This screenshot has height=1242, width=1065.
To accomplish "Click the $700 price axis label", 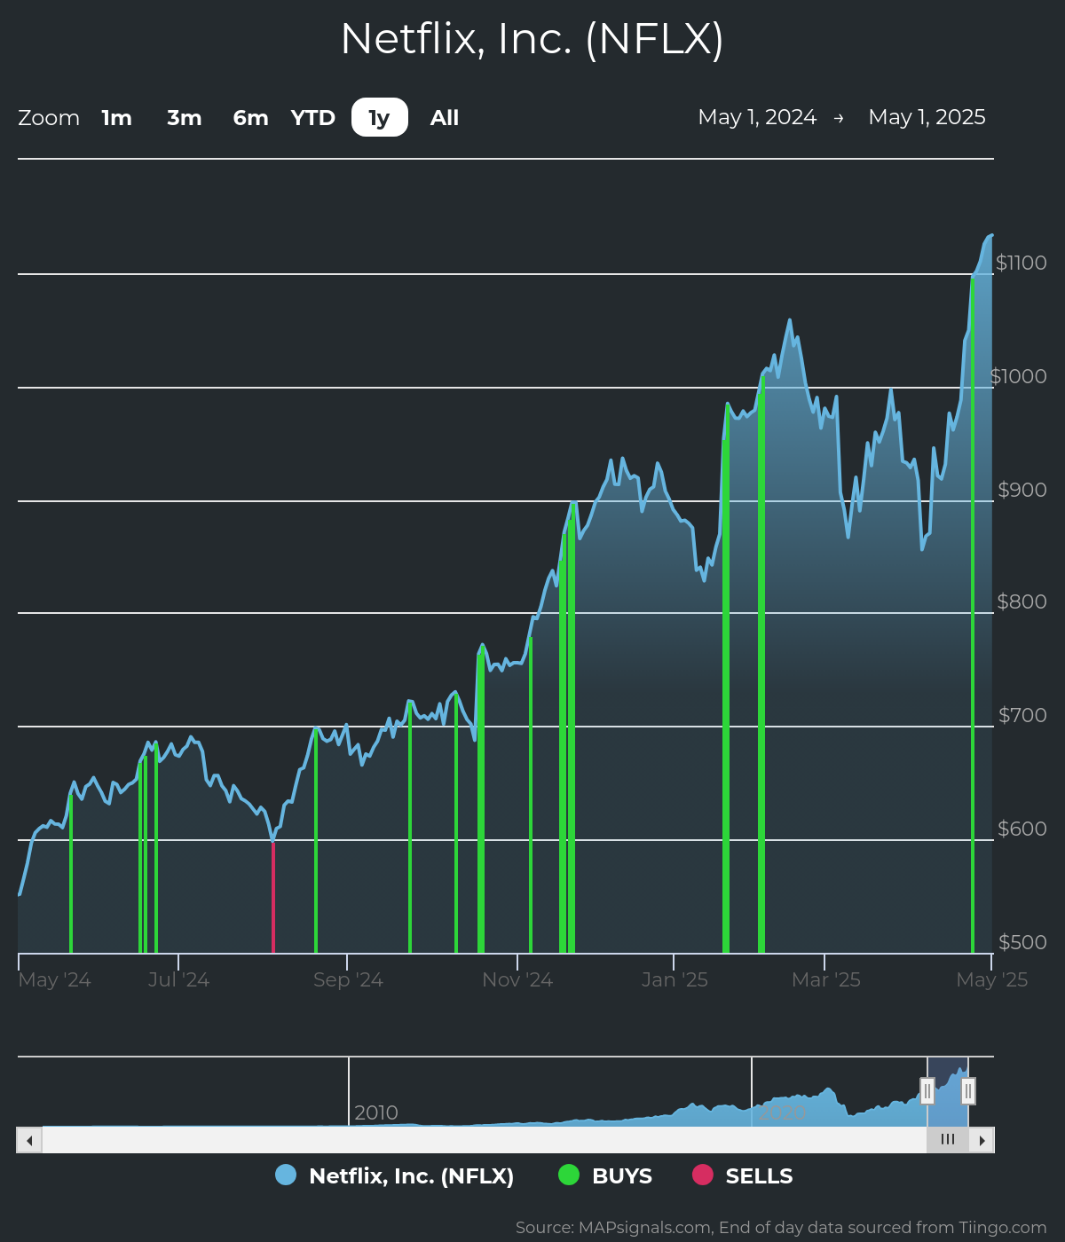I will click(x=1022, y=715).
